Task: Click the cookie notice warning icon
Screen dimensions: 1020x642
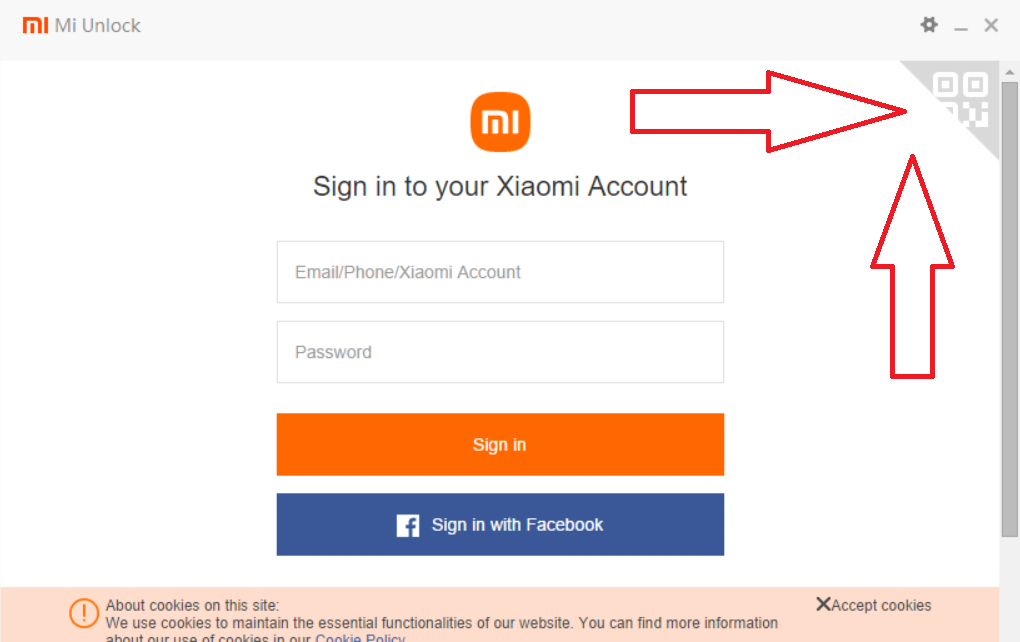Action: point(84,612)
